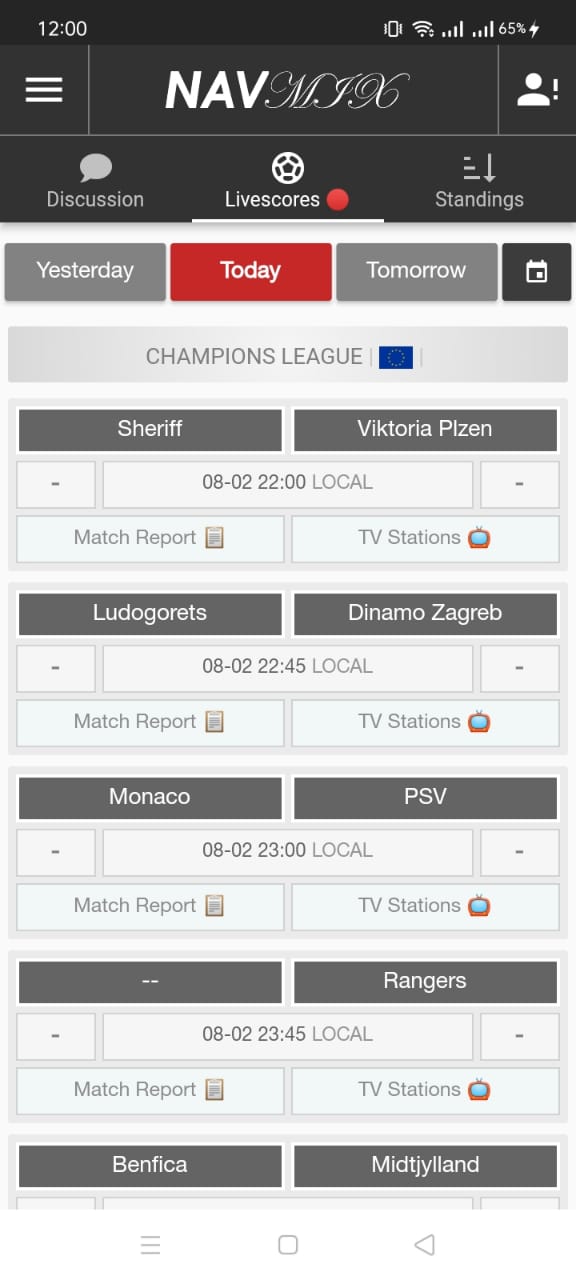576x1280 pixels.
Task: Tap the soccer ball Livescores icon
Action: (x=287, y=167)
